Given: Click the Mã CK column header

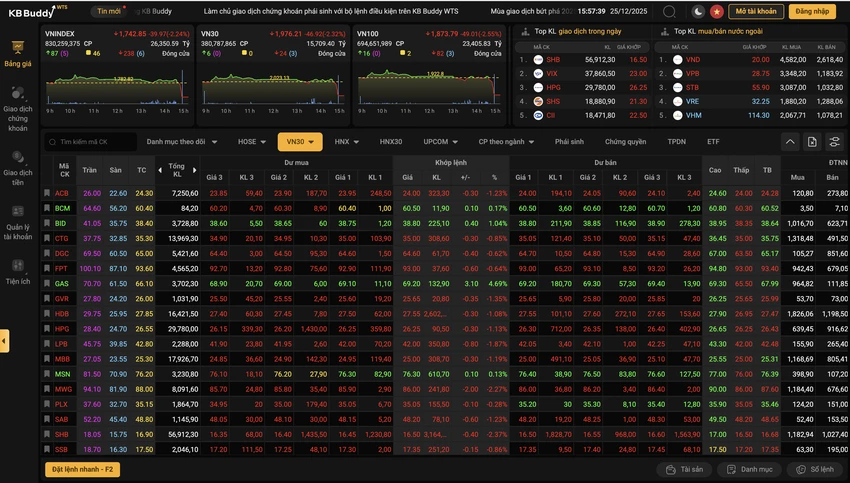Looking at the screenshot, I should 65,170.
